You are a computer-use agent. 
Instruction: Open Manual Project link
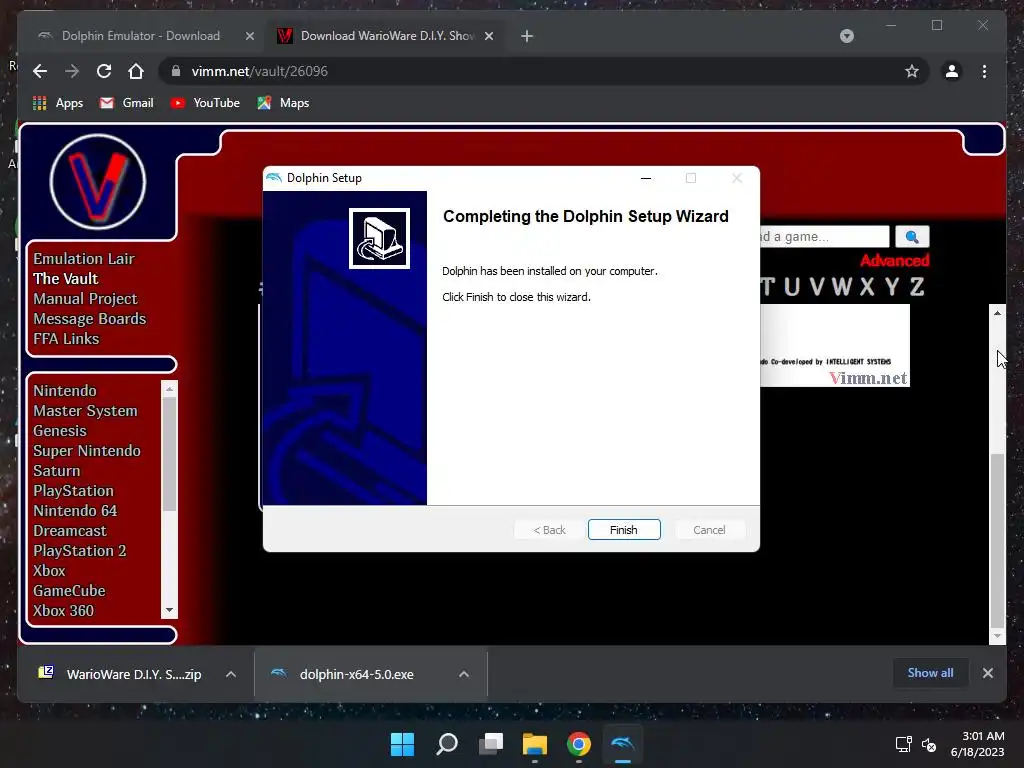(x=85, y=298)
